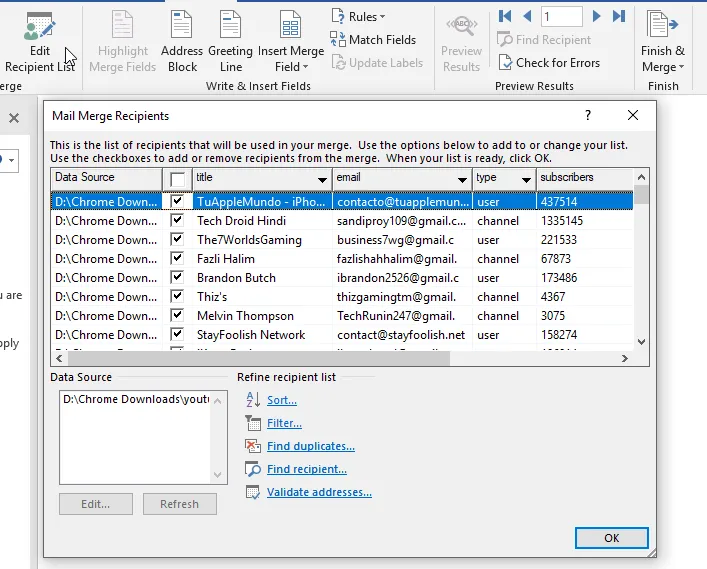The image size is (707, 569).
Task: Click Highlight Merge Fields icon
Action: (122, 24)
